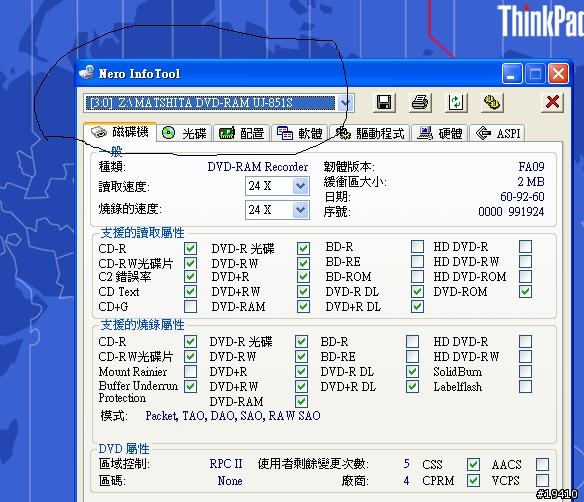This screenshot has height=502, width=584.
Task: Click the Packet, TAO, DAO modes text
Action: click(233, 416)
